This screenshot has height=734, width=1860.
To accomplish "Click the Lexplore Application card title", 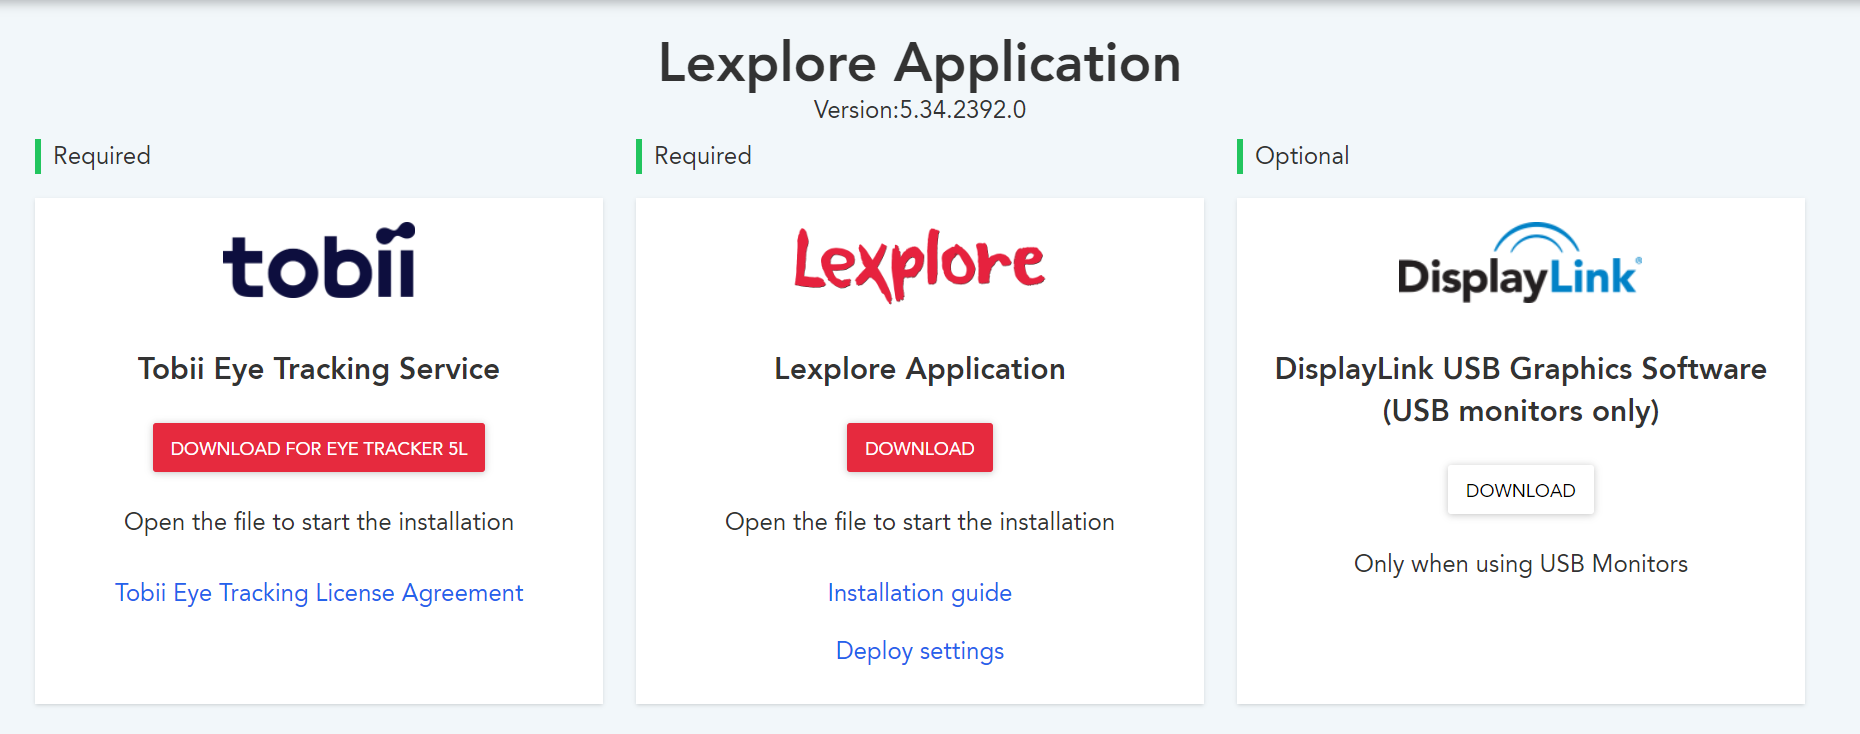I will pyautogui.click(x=920, y=369).
